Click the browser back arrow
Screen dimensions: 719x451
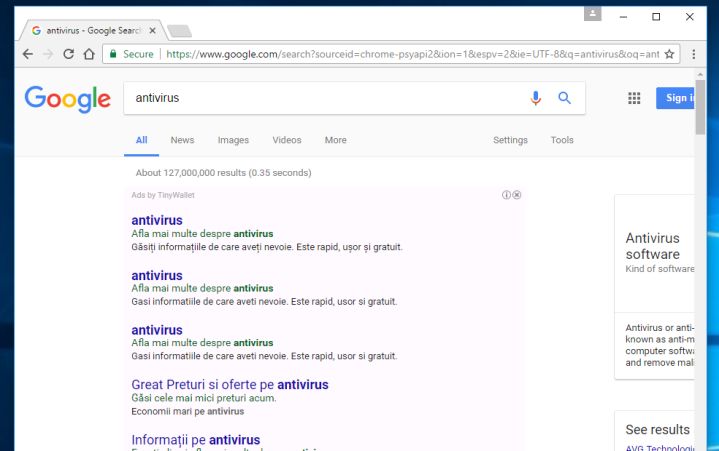coord(28,54)
